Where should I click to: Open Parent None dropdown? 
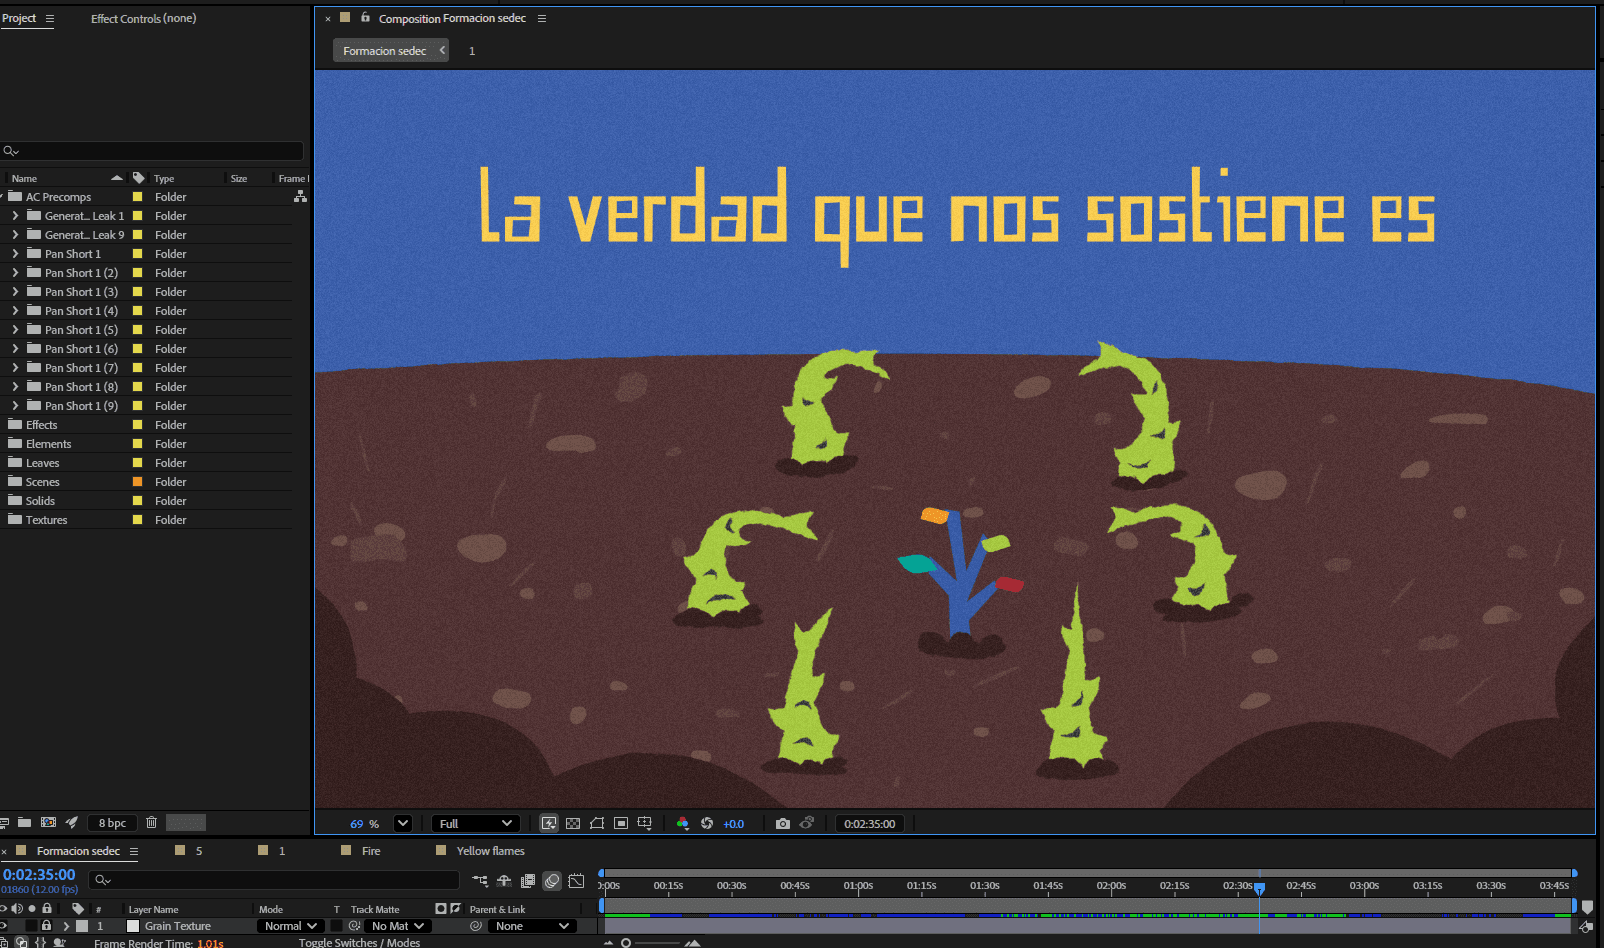[x=533, y=926]
